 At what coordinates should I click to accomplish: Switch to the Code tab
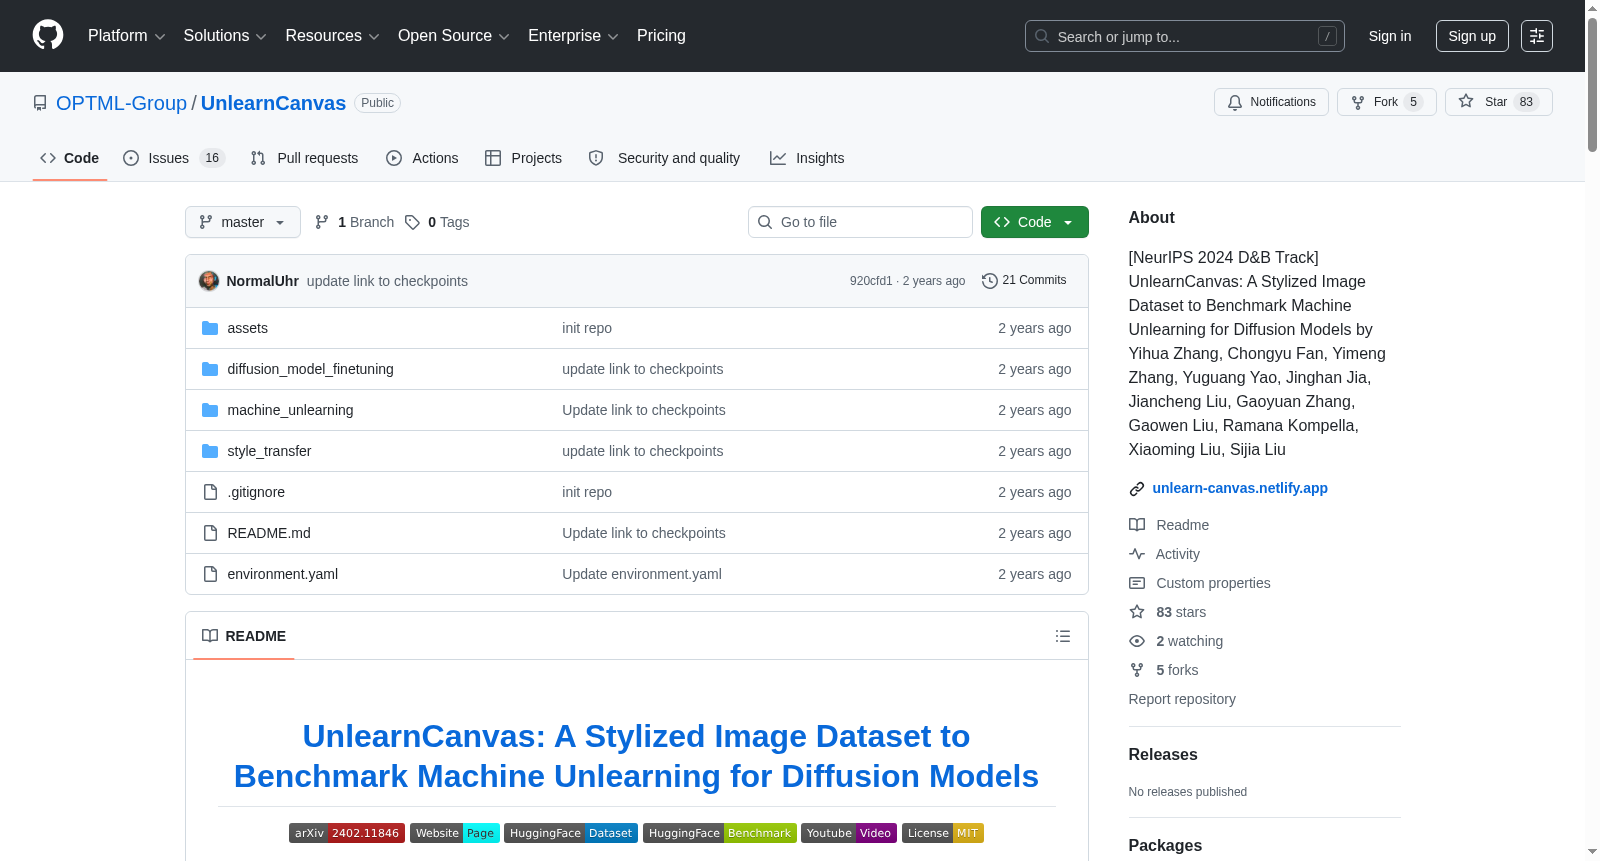70,158
